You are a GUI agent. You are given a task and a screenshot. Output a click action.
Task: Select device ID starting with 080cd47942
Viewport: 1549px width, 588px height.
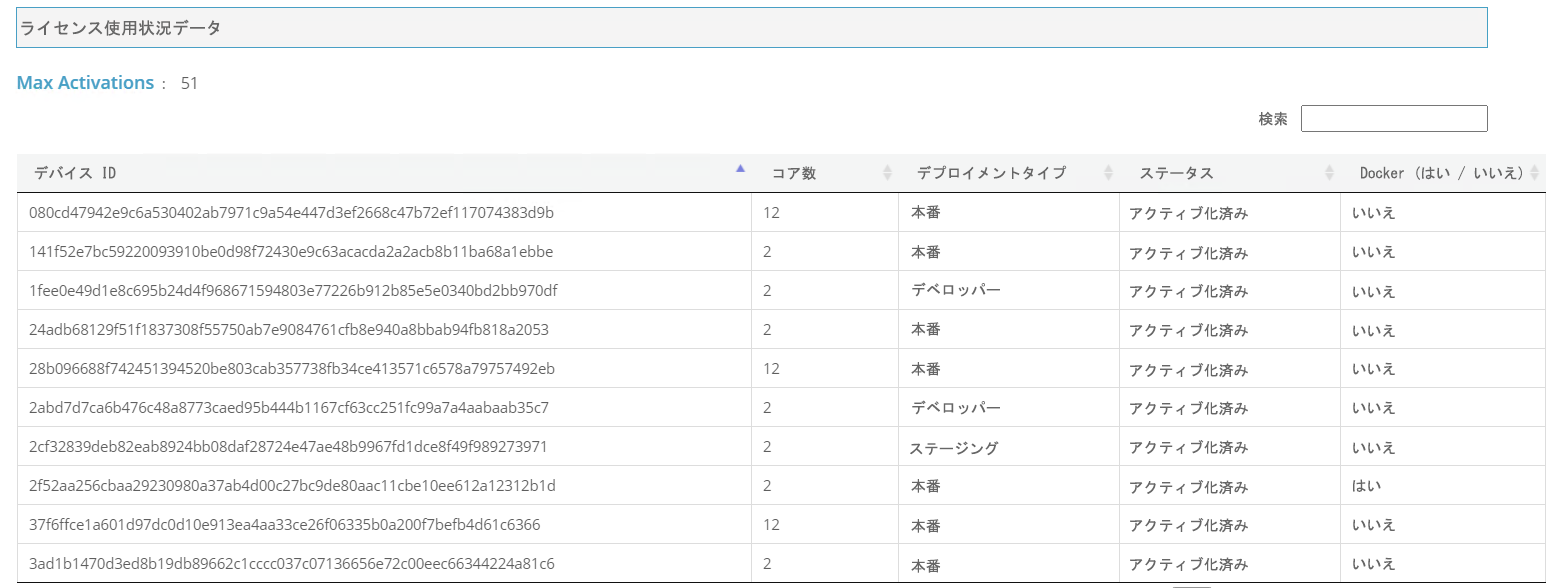tap(291, 212)
